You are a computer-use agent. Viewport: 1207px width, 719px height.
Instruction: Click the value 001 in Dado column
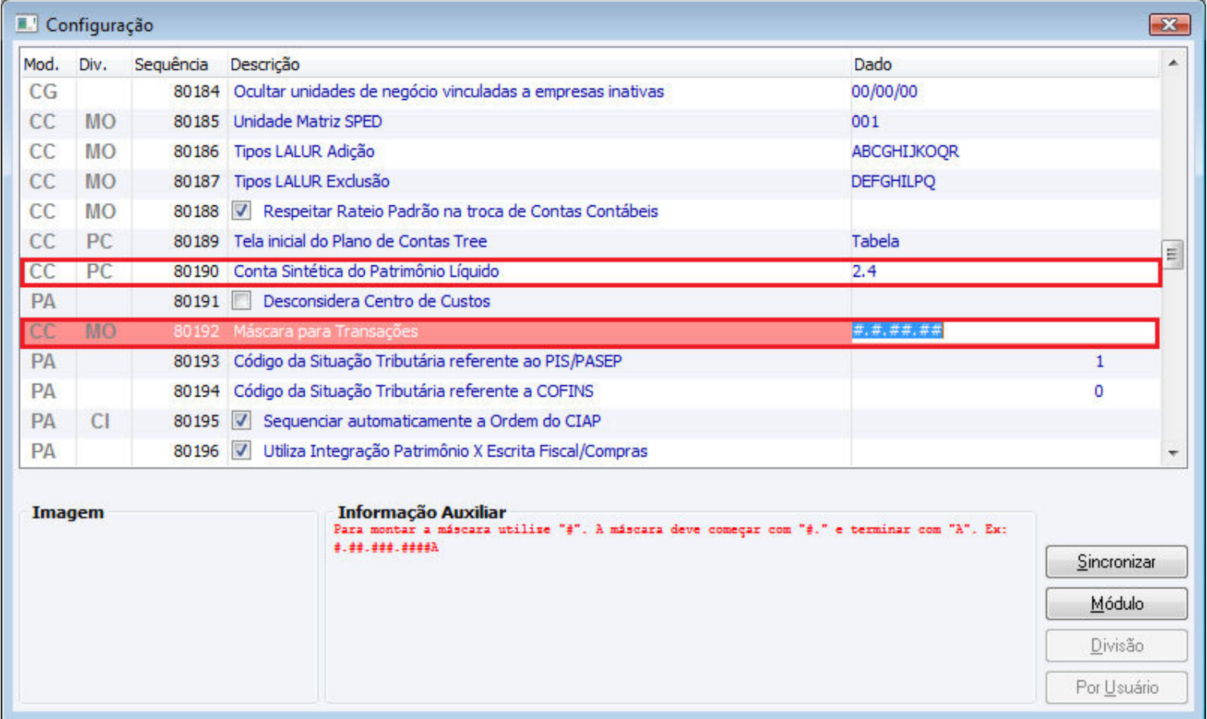[x=866, y=121]
